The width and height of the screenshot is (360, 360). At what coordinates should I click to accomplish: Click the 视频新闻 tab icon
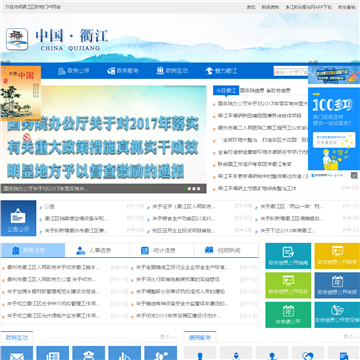pos(209,250)
